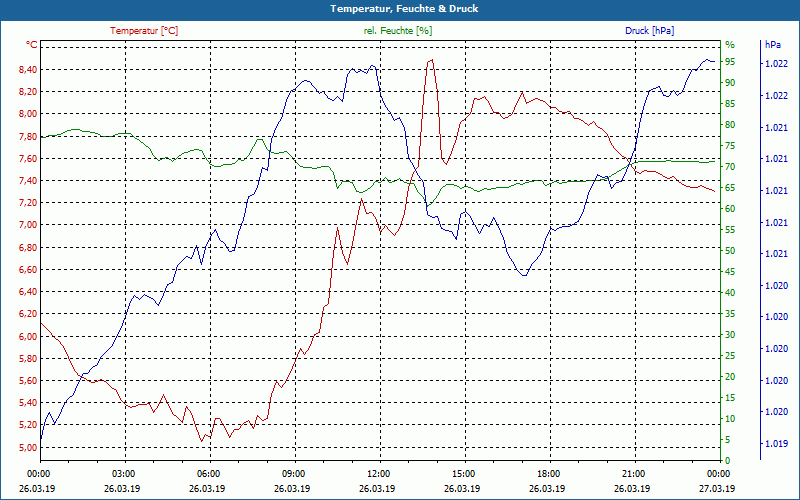Click the temperature axis value "7,20"

(28, 203)
